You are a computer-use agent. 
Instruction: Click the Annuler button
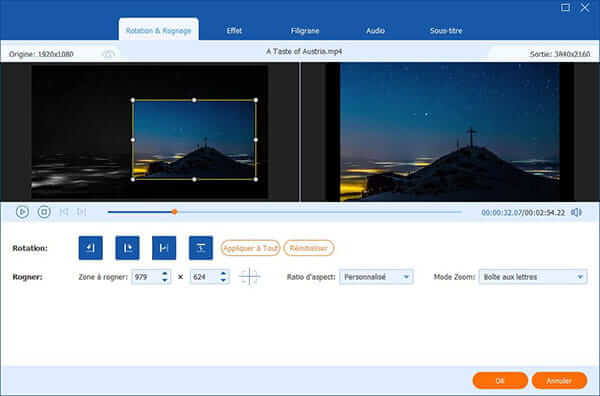559,381
